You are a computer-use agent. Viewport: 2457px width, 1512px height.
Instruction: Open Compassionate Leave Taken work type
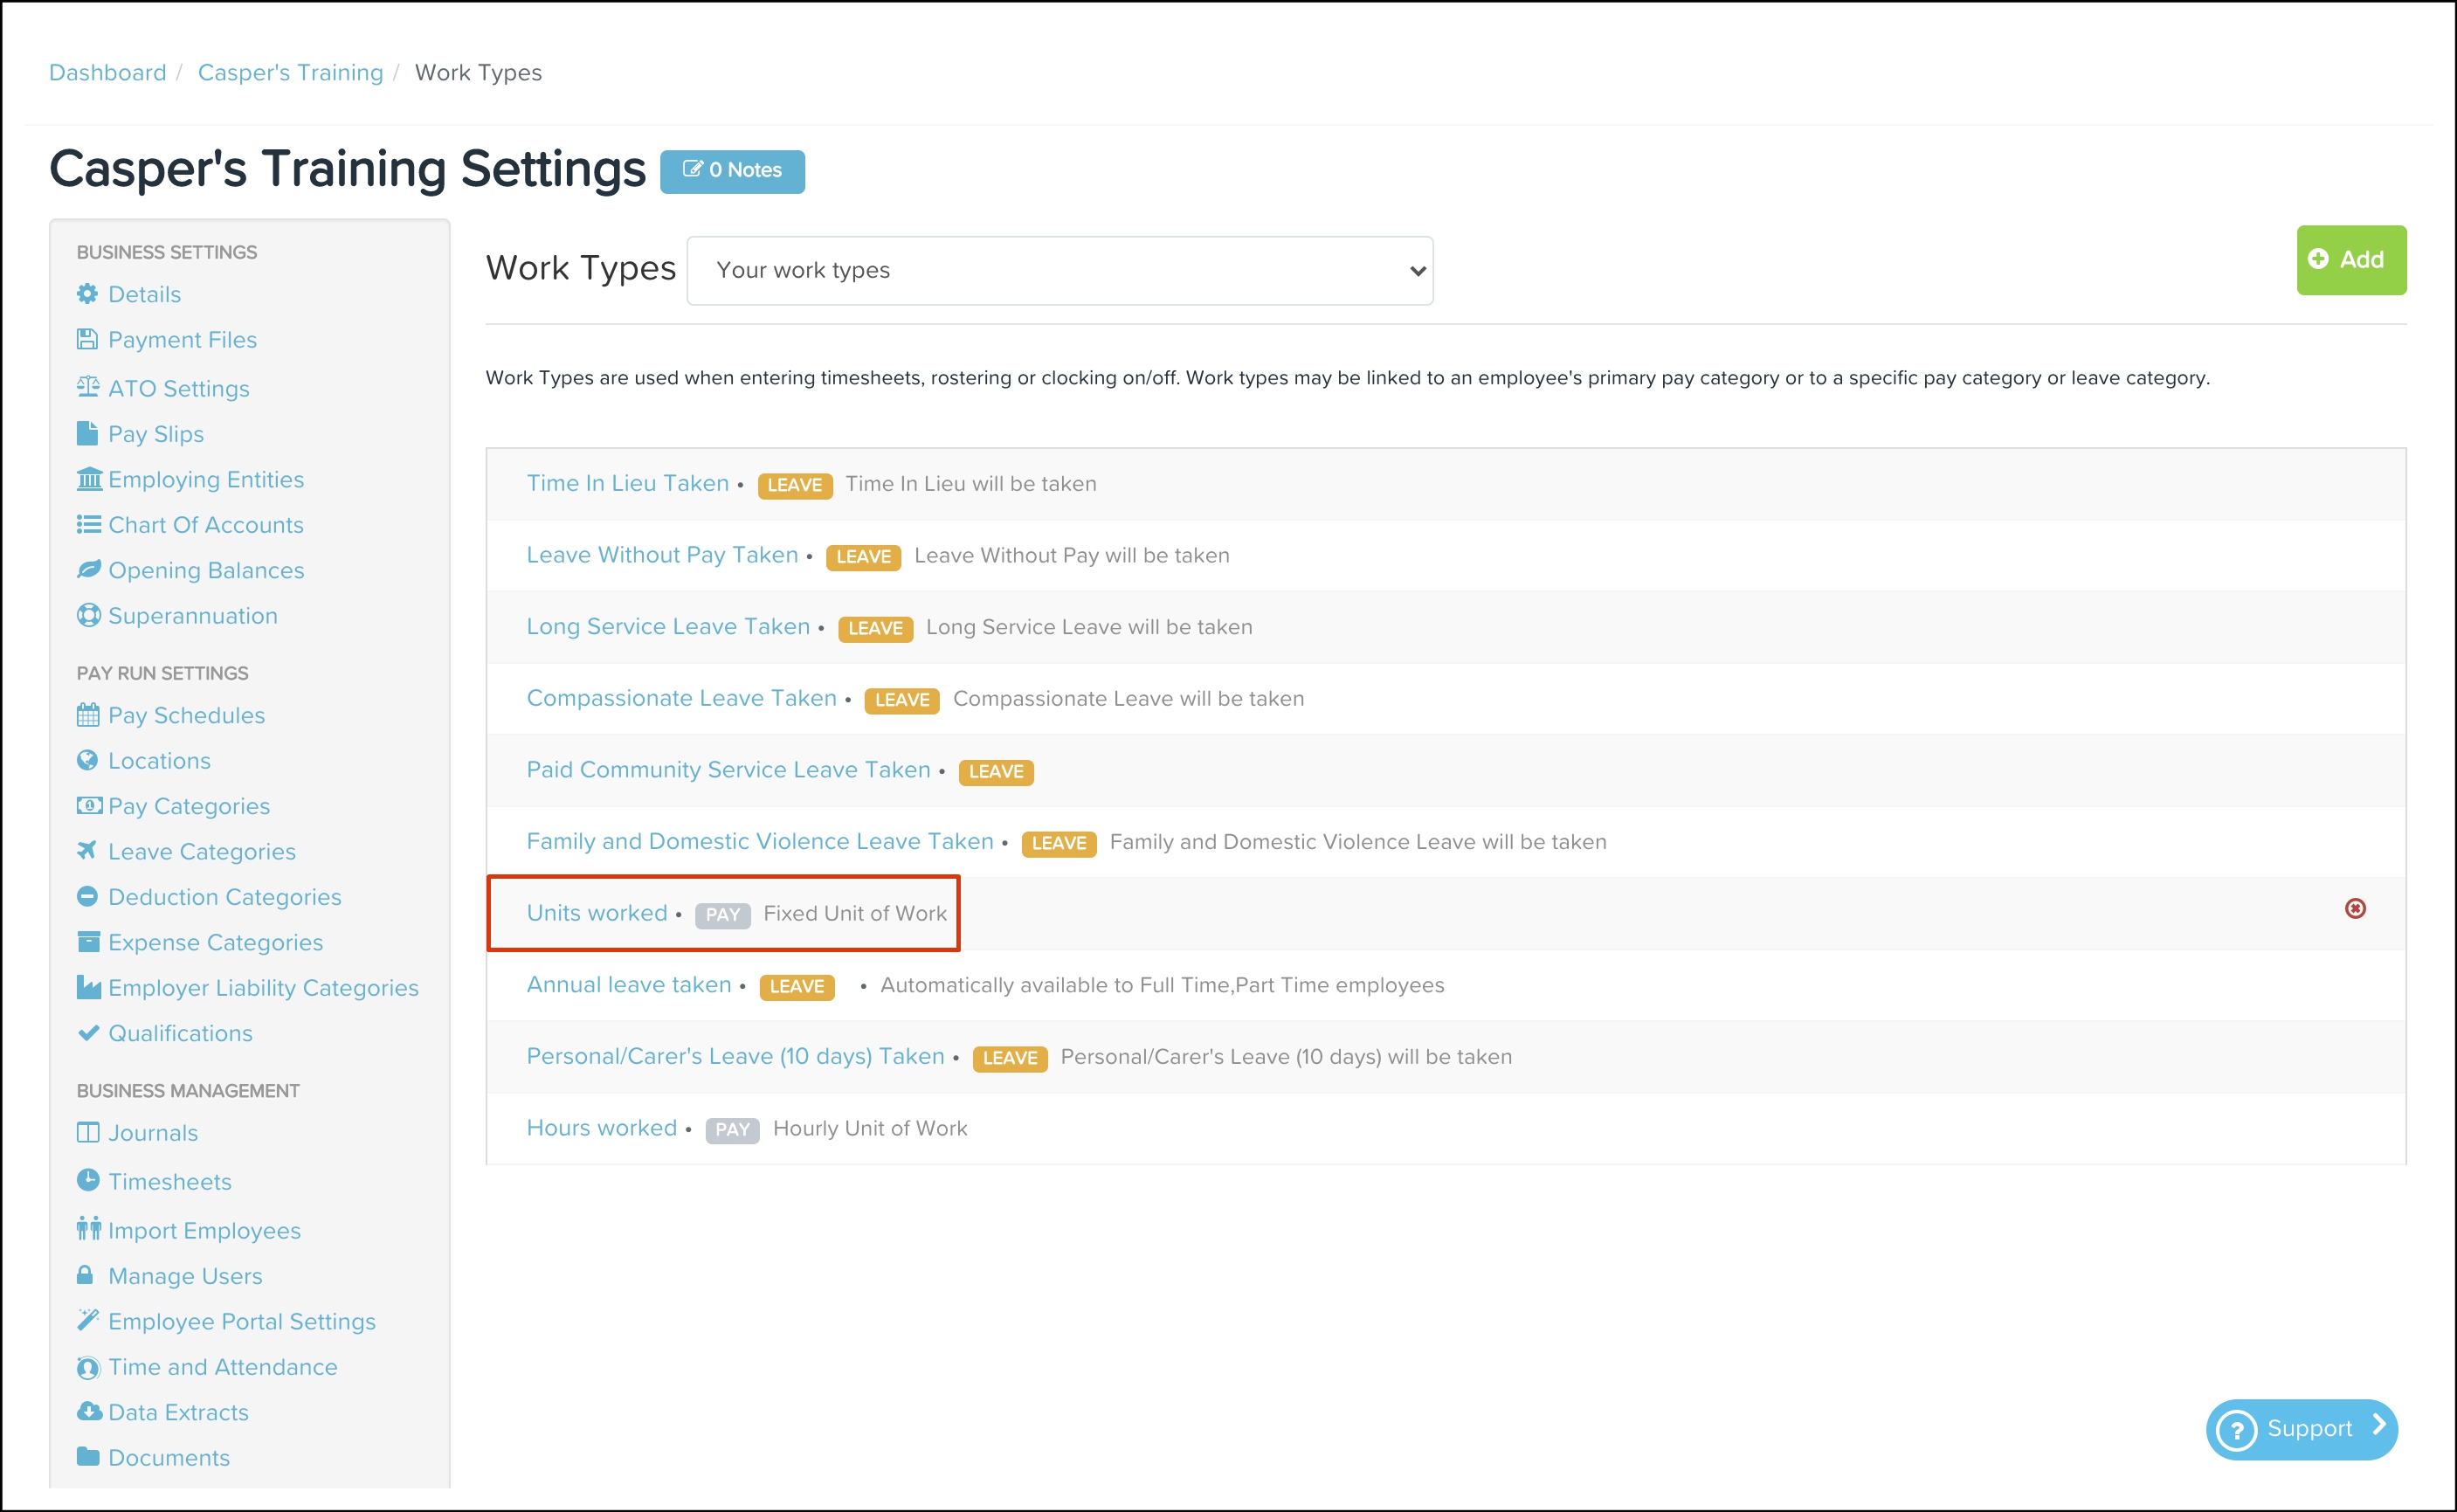(682, 698)
